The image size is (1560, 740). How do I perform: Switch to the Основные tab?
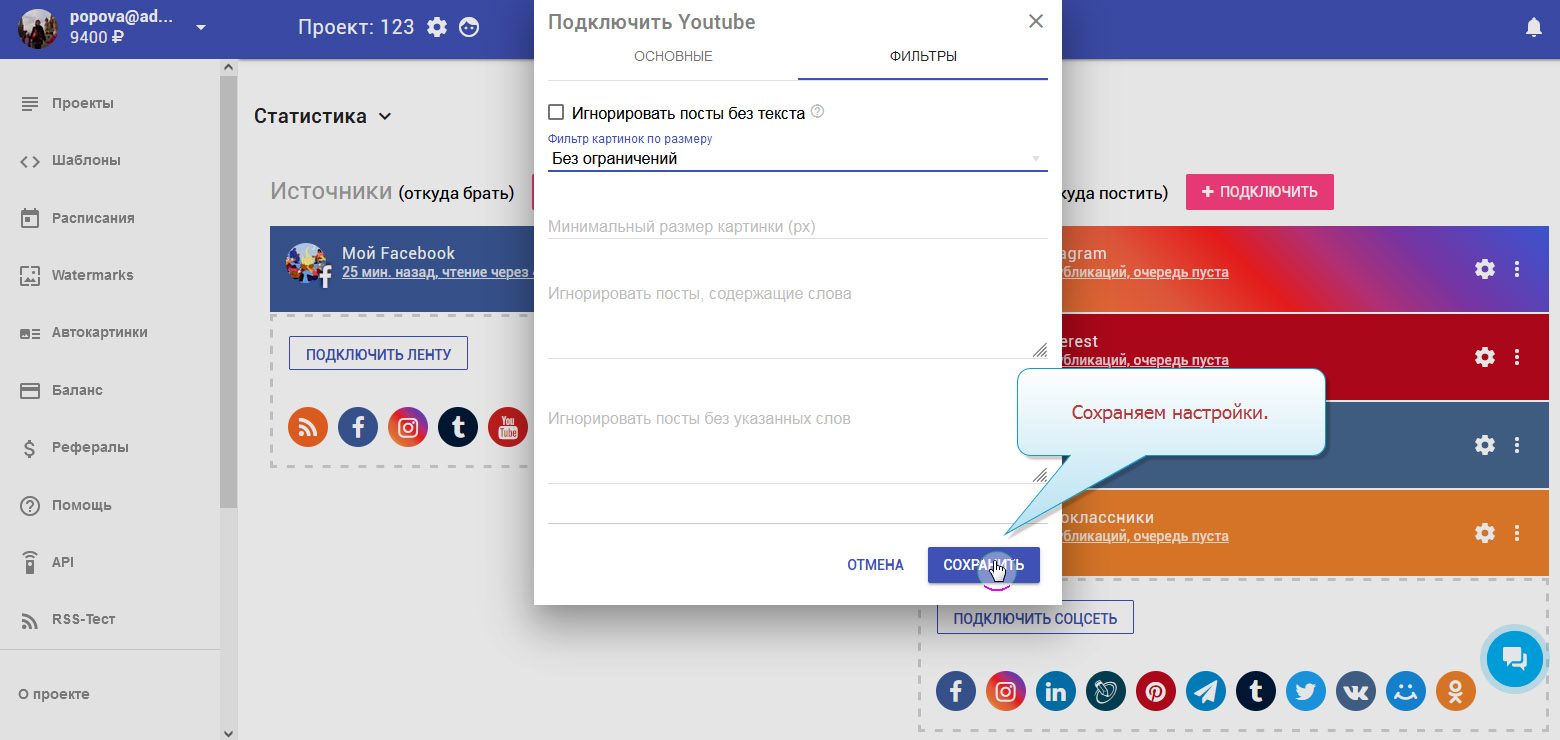673,56
